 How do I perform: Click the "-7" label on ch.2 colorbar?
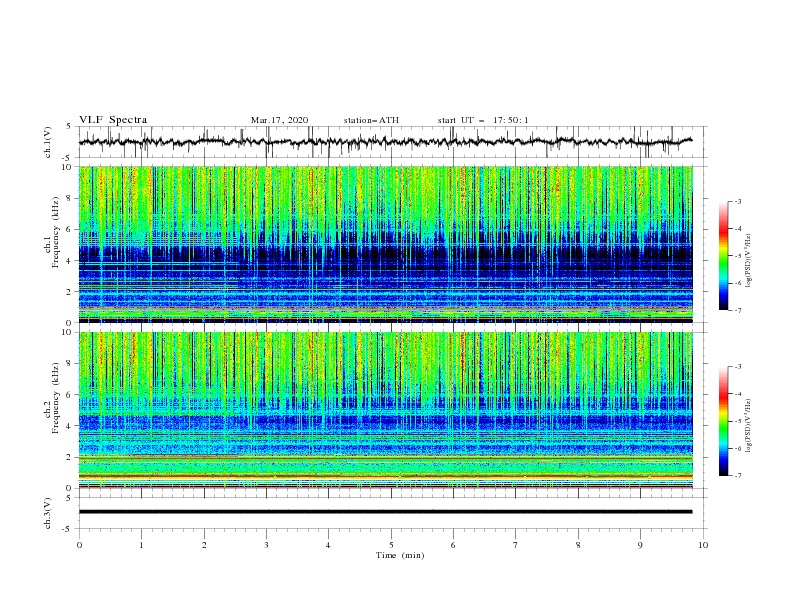point(737,475)
